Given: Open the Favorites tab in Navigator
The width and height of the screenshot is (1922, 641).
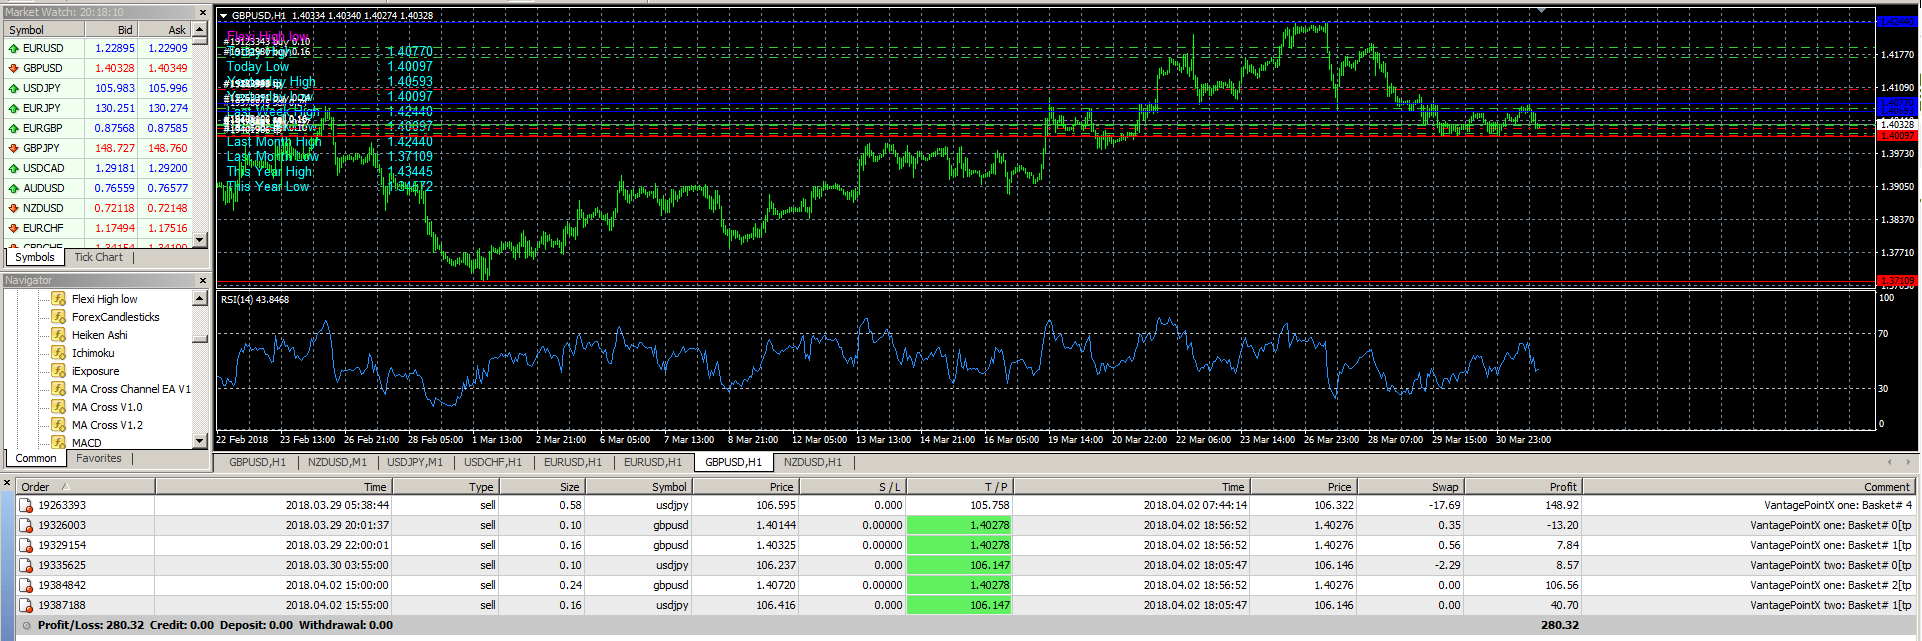Looking at the screenshot, I should click(99, 458).
